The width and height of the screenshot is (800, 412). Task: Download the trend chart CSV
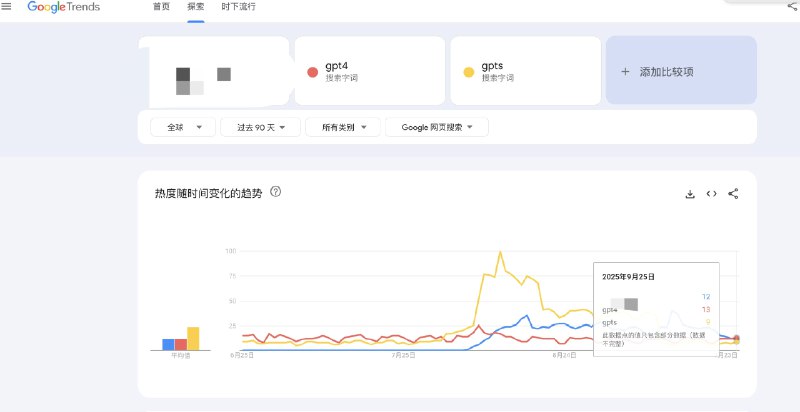point(690,194)
